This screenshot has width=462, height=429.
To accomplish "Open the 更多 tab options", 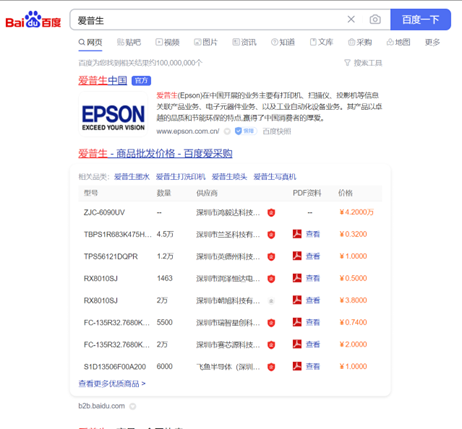I will (x=432, y=42).
